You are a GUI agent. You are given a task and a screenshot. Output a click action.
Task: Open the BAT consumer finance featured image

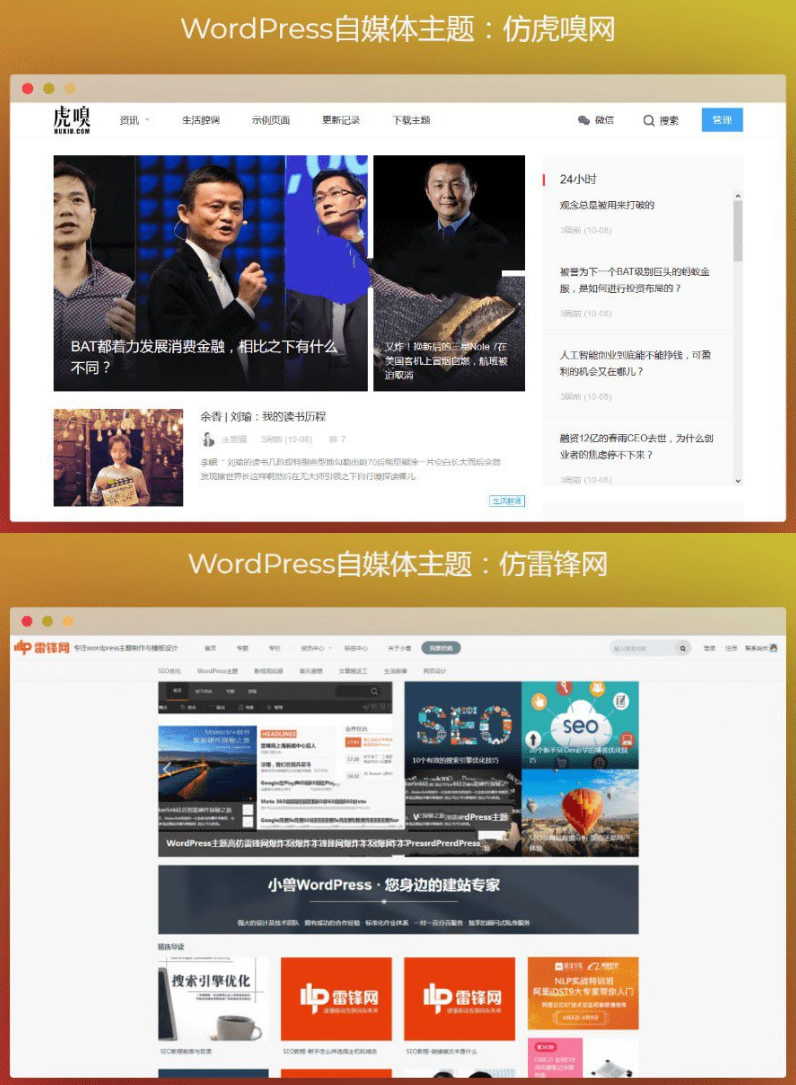[x=210, y=272]
